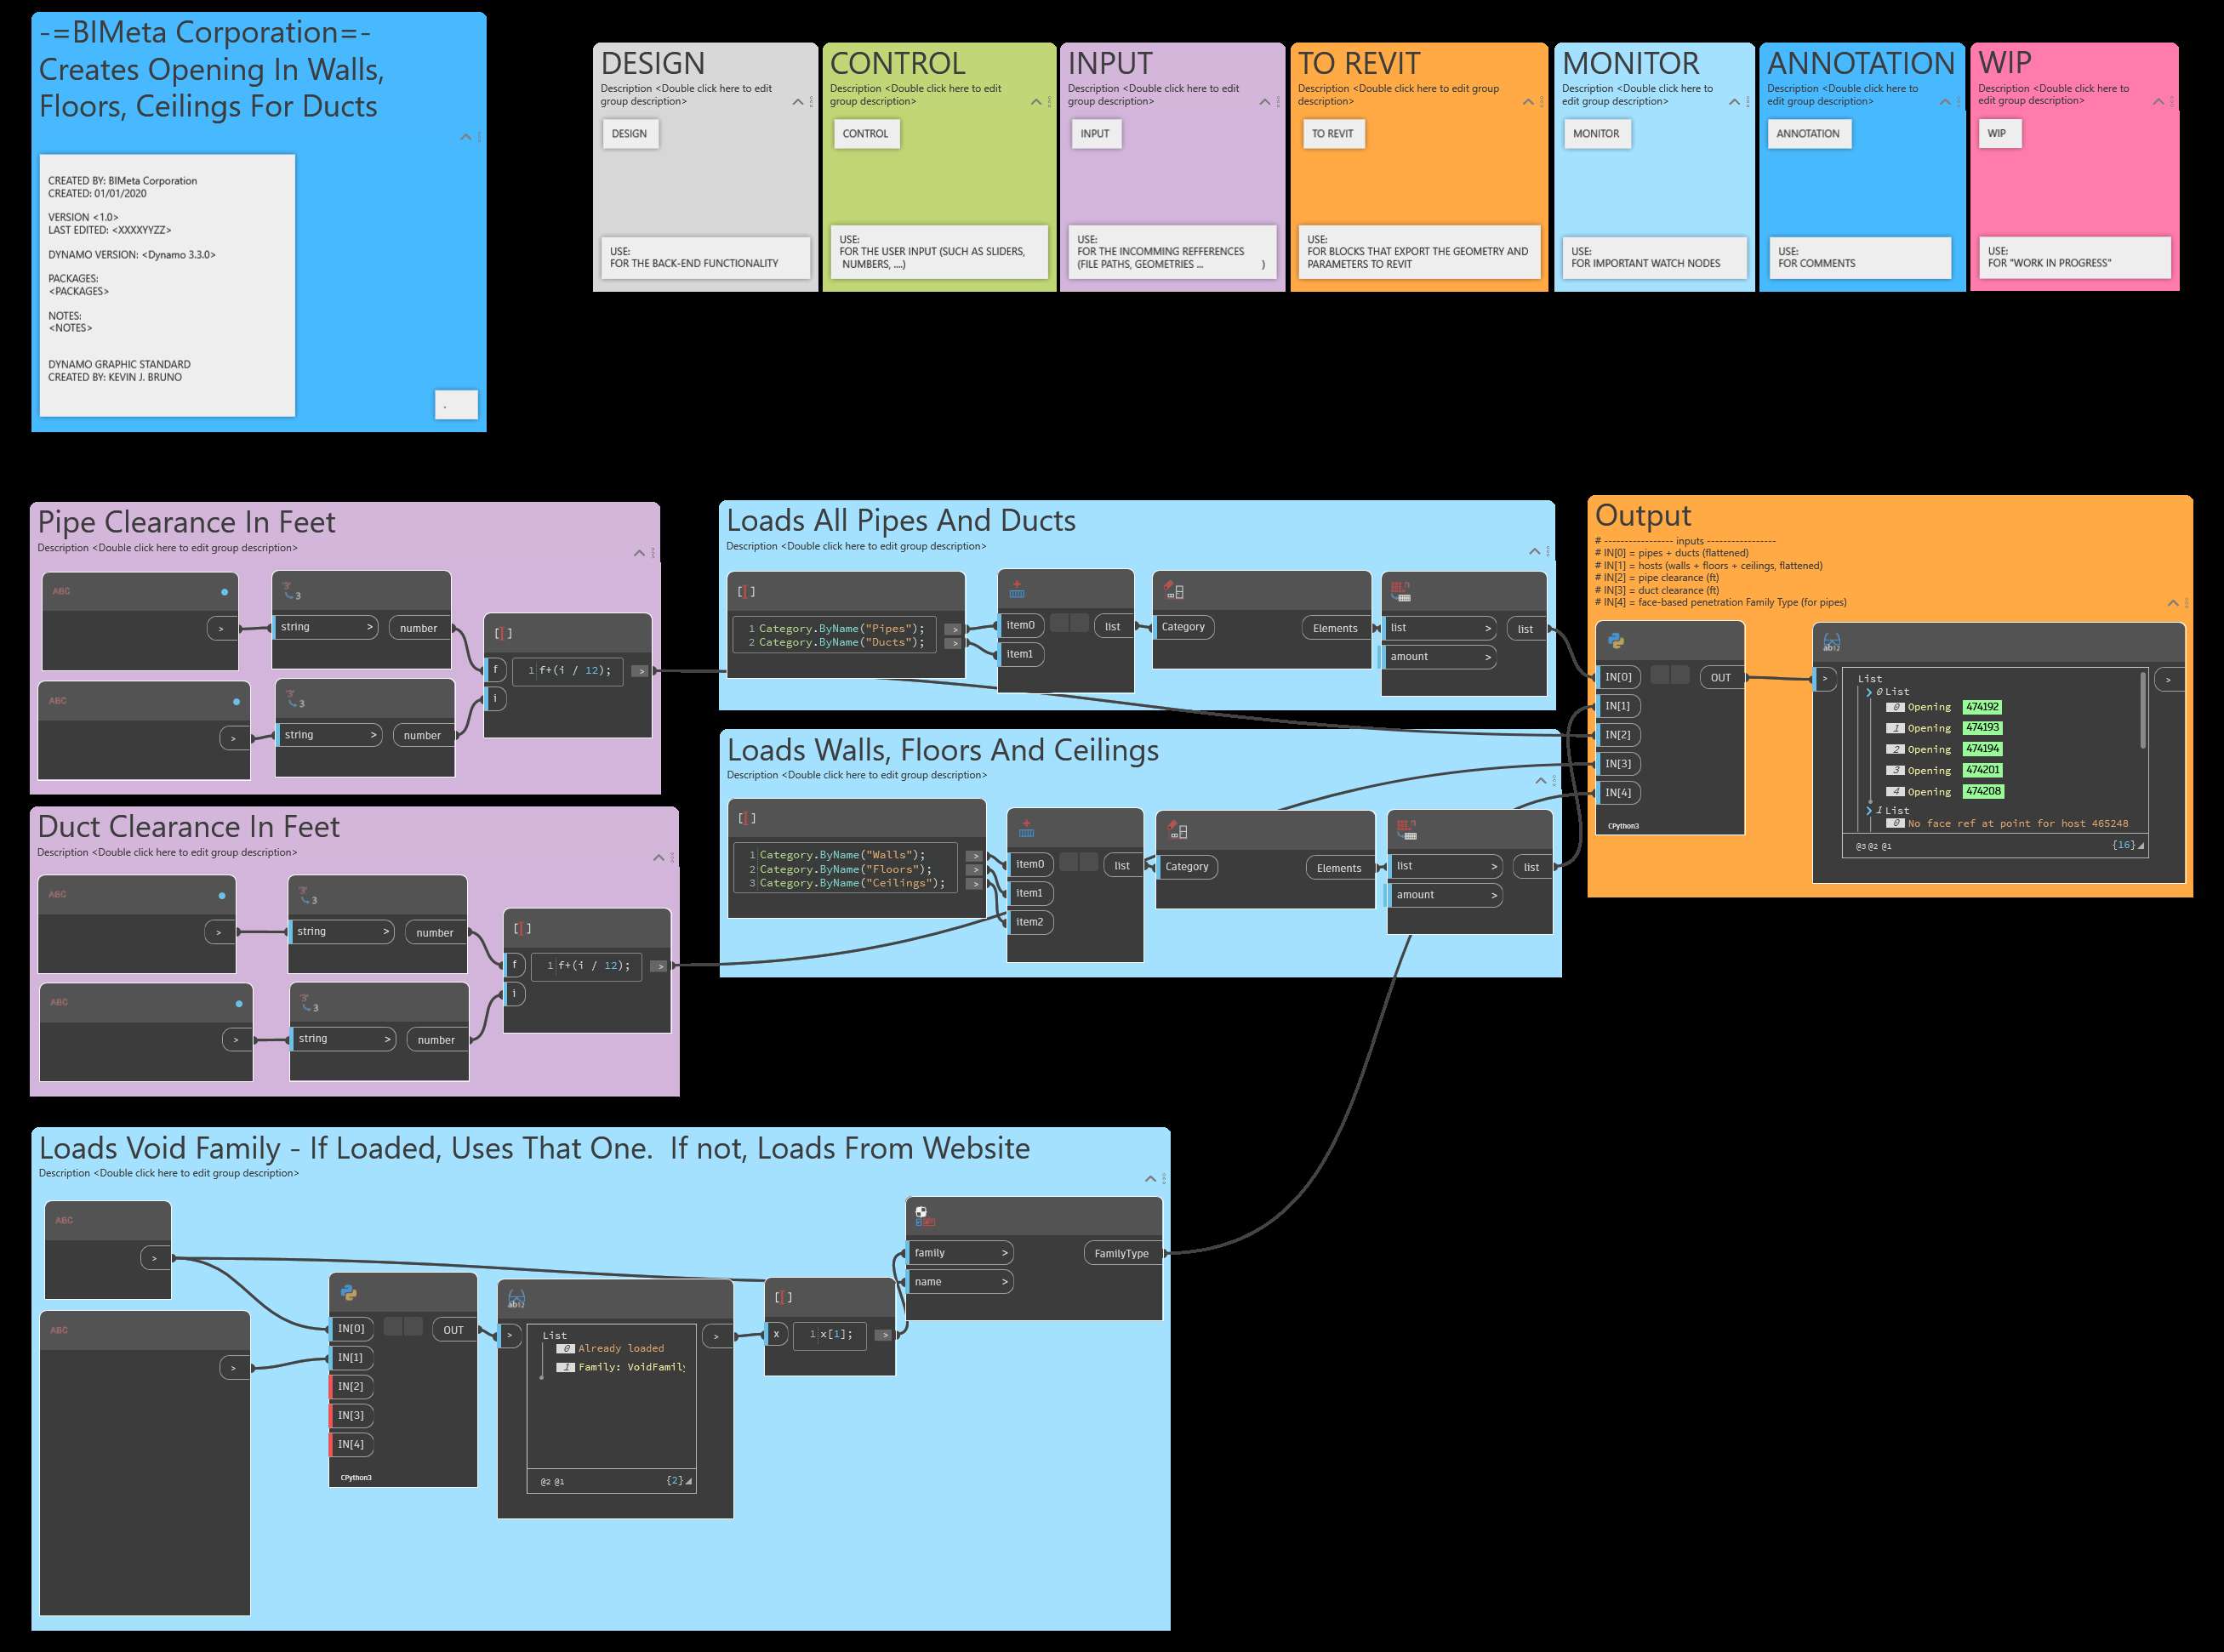Click code block icon with Walls, Floors, Ceilings
The height and width of the screenshot is (1652, 2224).
pyautogui.click(x=747, y=818)
